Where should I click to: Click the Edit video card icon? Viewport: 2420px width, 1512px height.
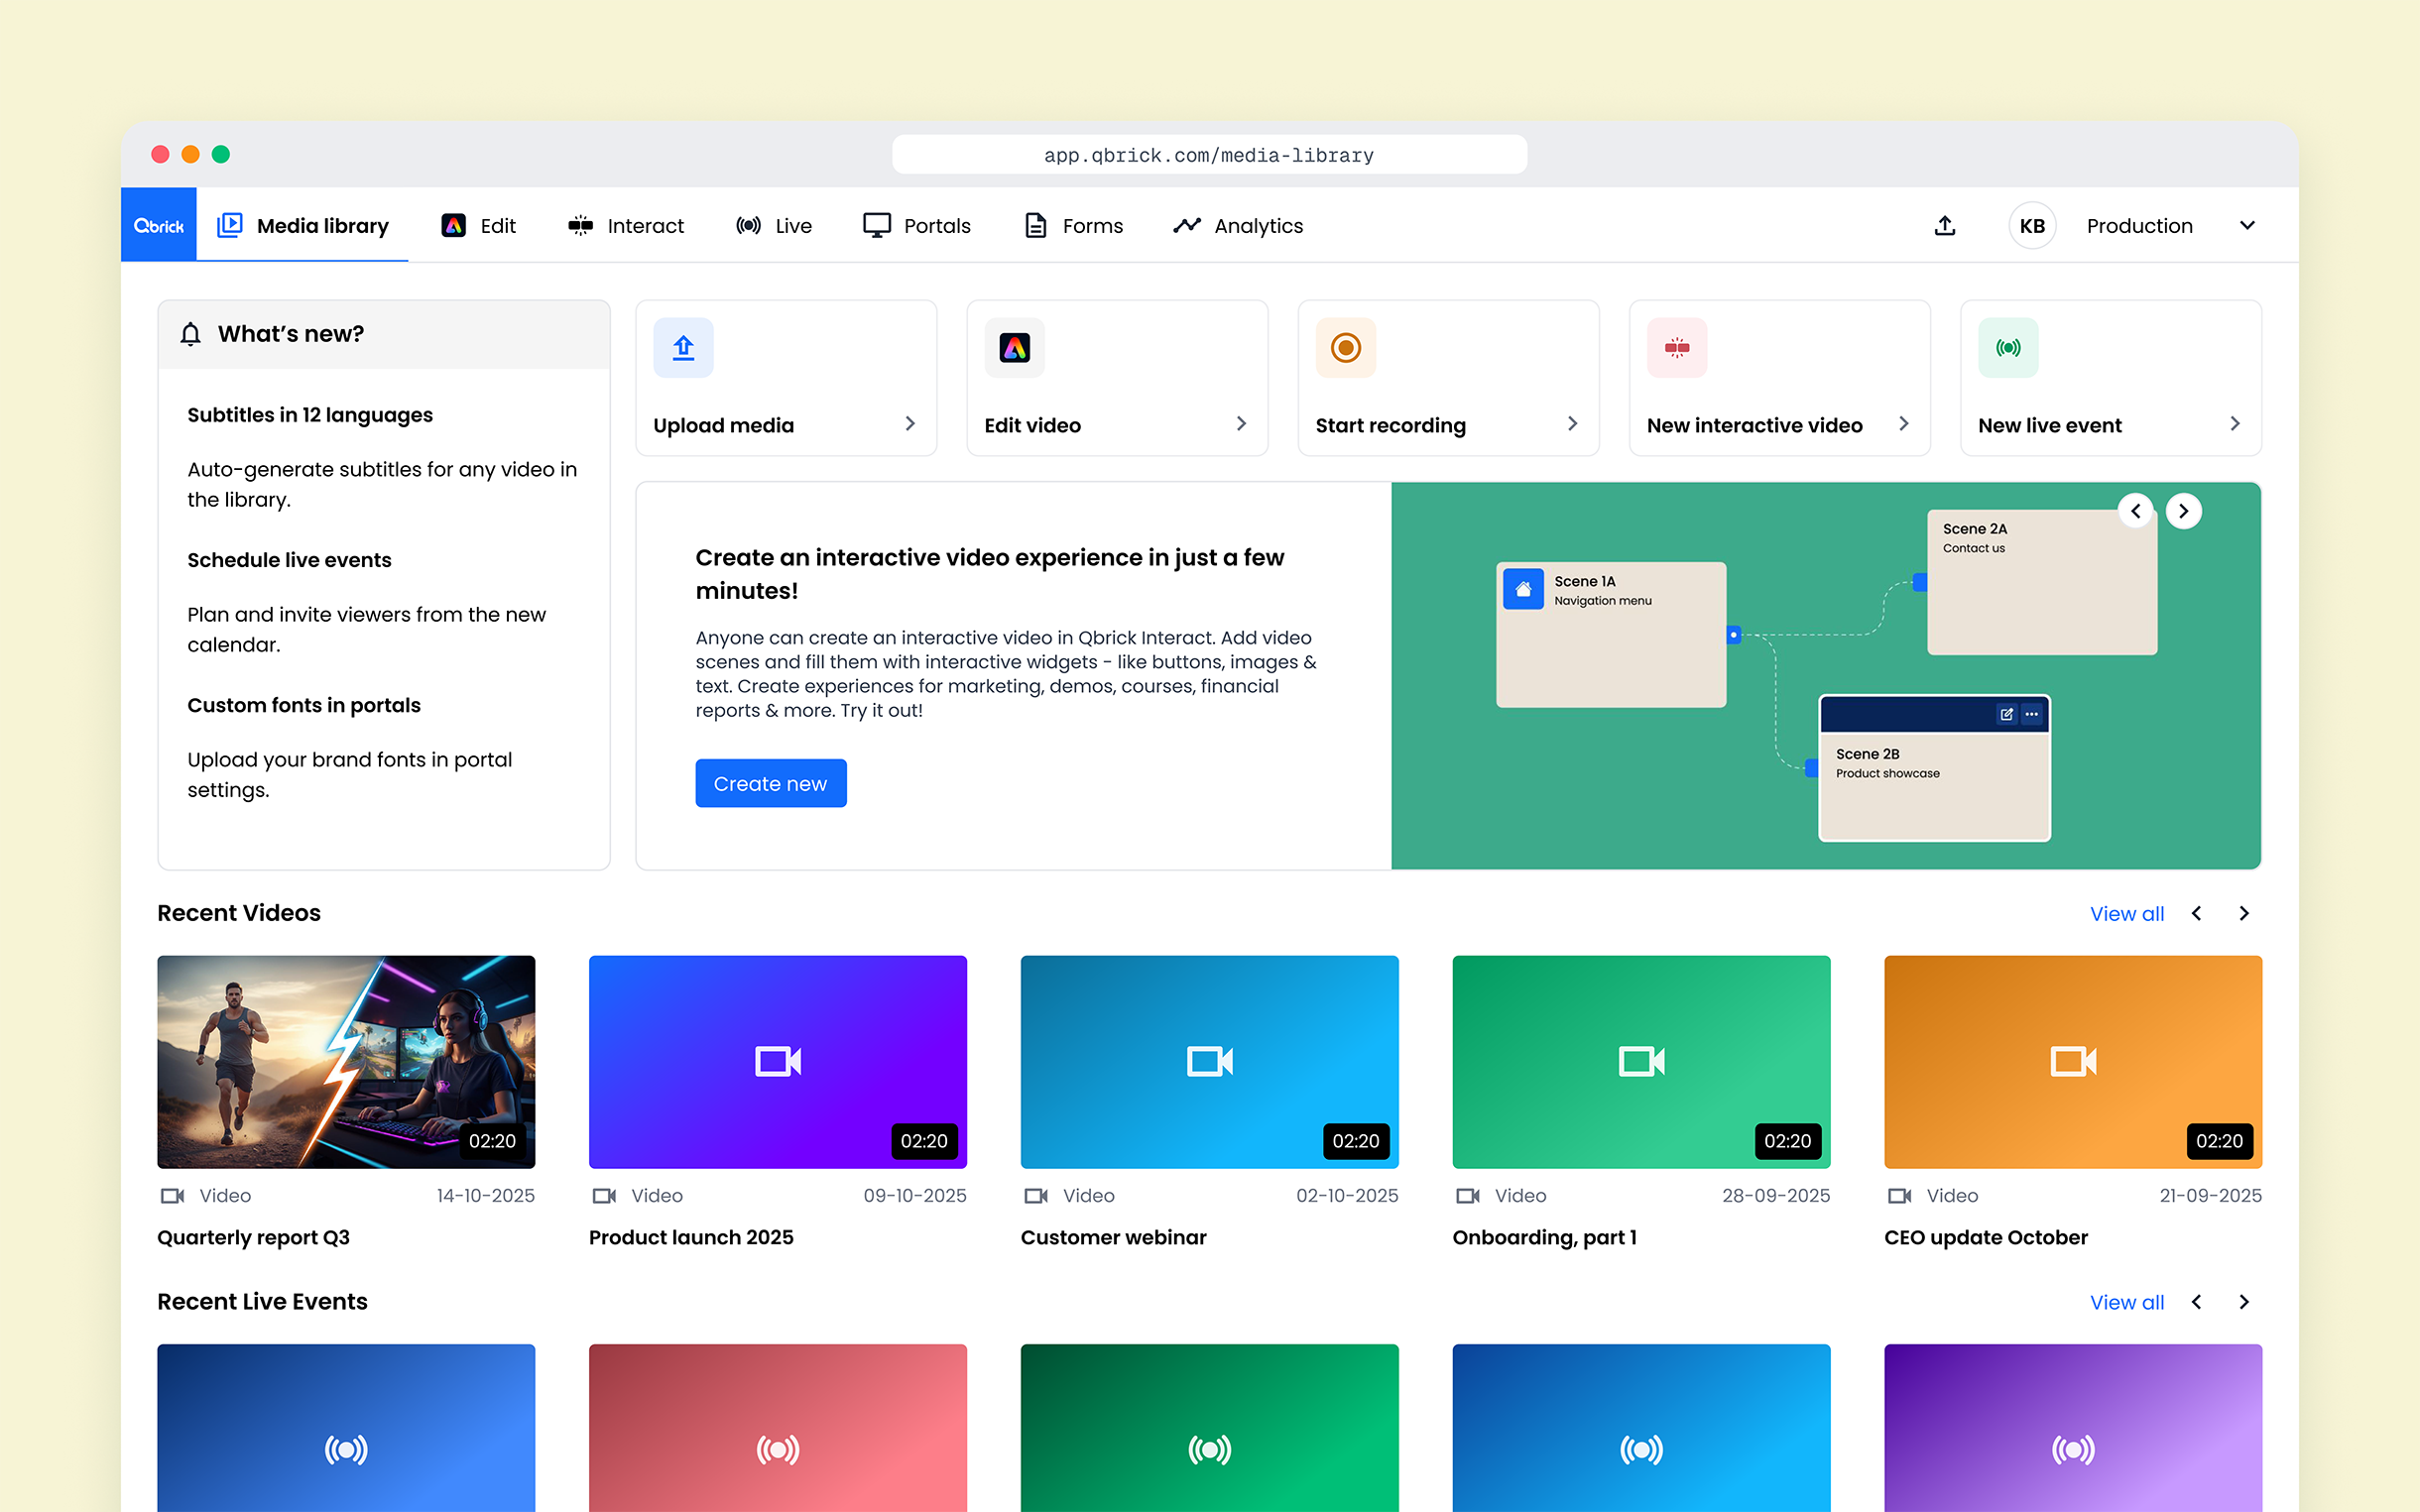tap(1014, 347)
